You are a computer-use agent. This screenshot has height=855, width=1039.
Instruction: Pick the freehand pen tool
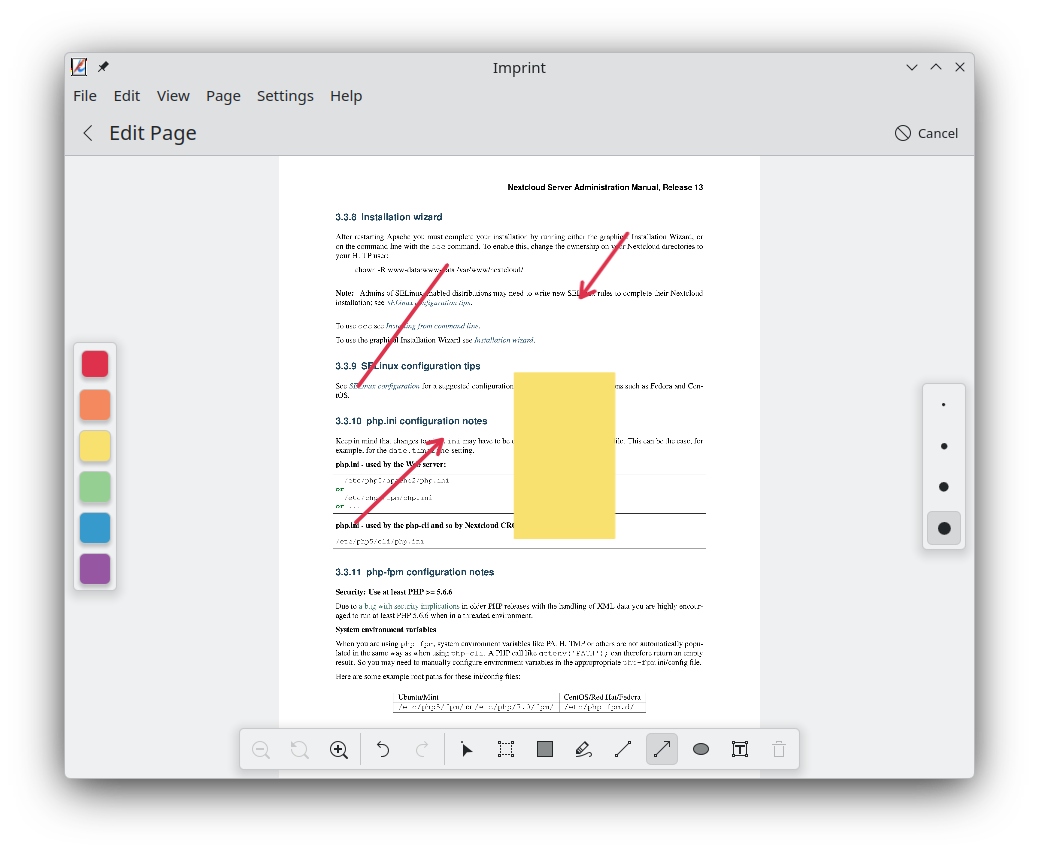click(x=584, y=750)
